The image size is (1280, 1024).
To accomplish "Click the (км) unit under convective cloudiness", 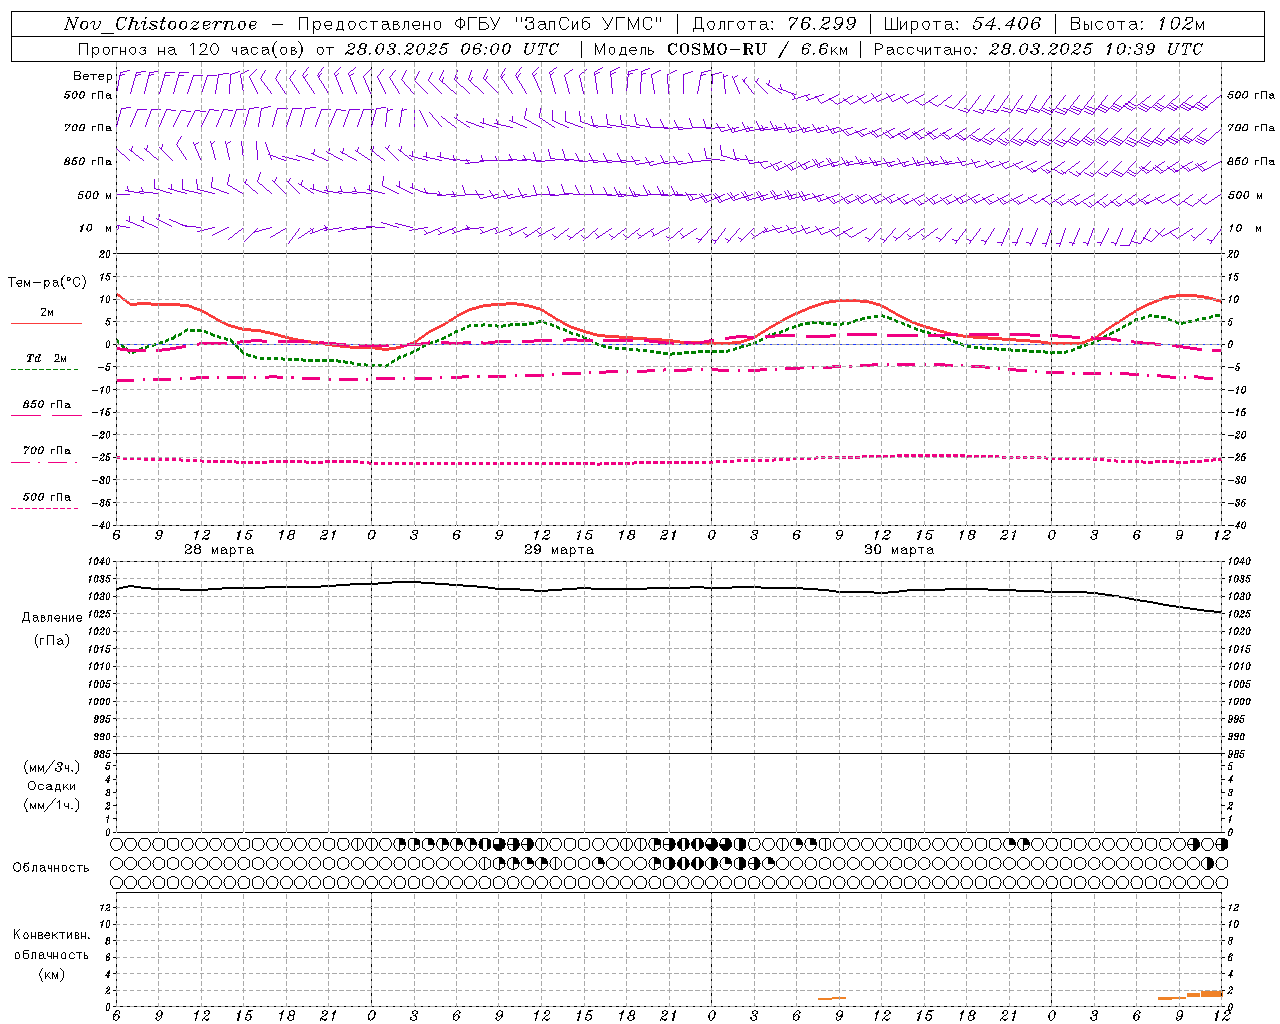I will coord(52,974).
